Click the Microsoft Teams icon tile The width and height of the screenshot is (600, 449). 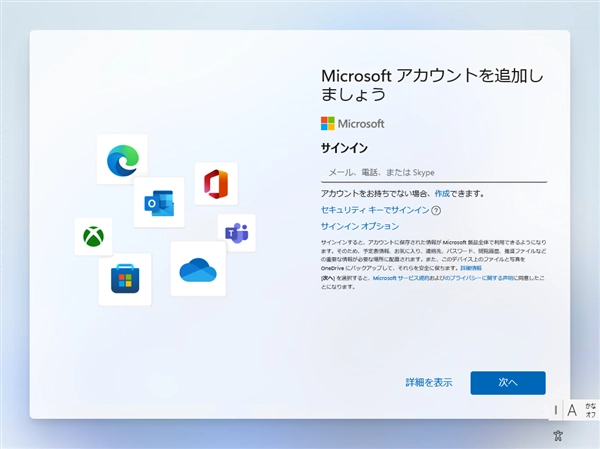click(236, 233)
